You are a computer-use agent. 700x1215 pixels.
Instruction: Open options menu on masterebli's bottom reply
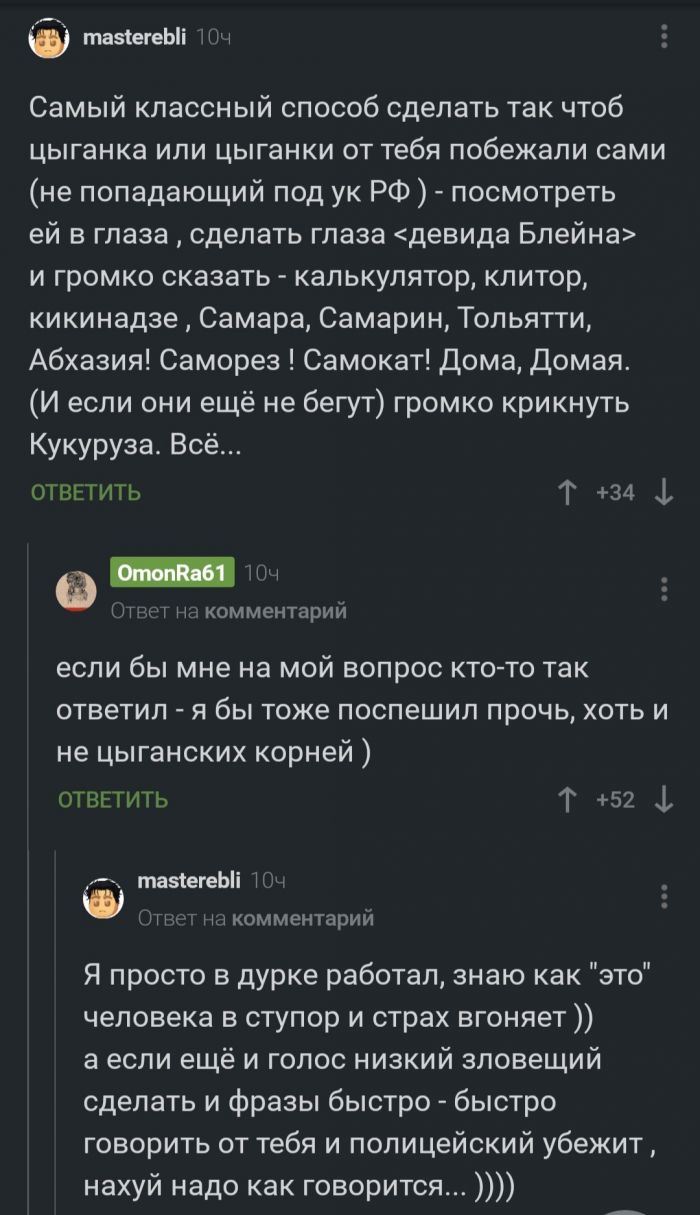665,896
